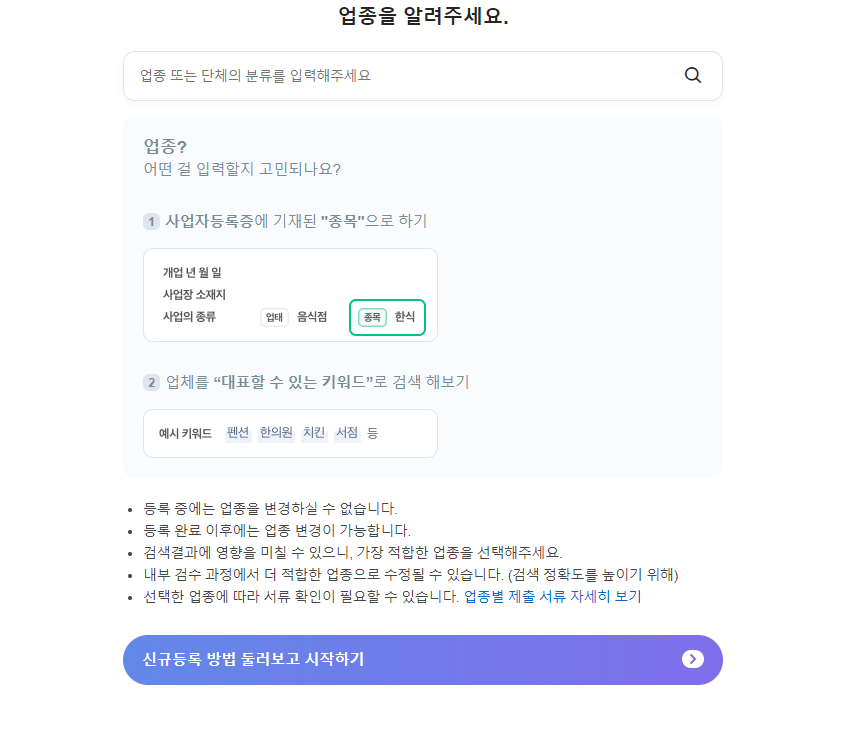Click the 업태 tag label
The height and width of the screenshot is (732, 842).
[275, 316]
